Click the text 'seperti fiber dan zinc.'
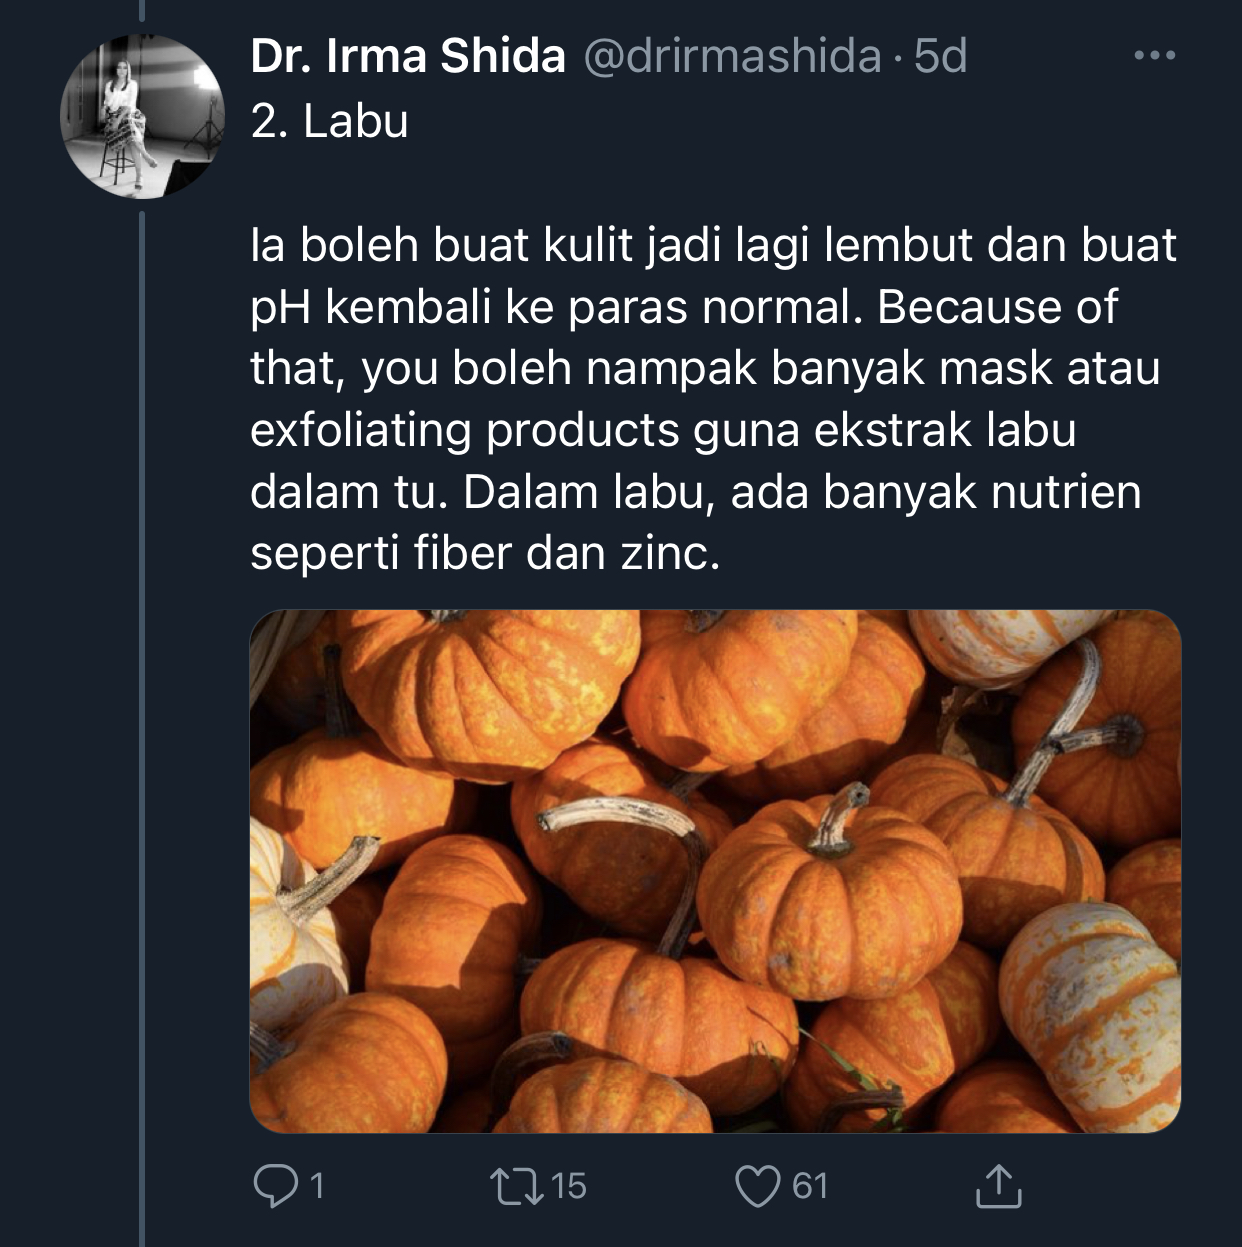 click(485, 553)
